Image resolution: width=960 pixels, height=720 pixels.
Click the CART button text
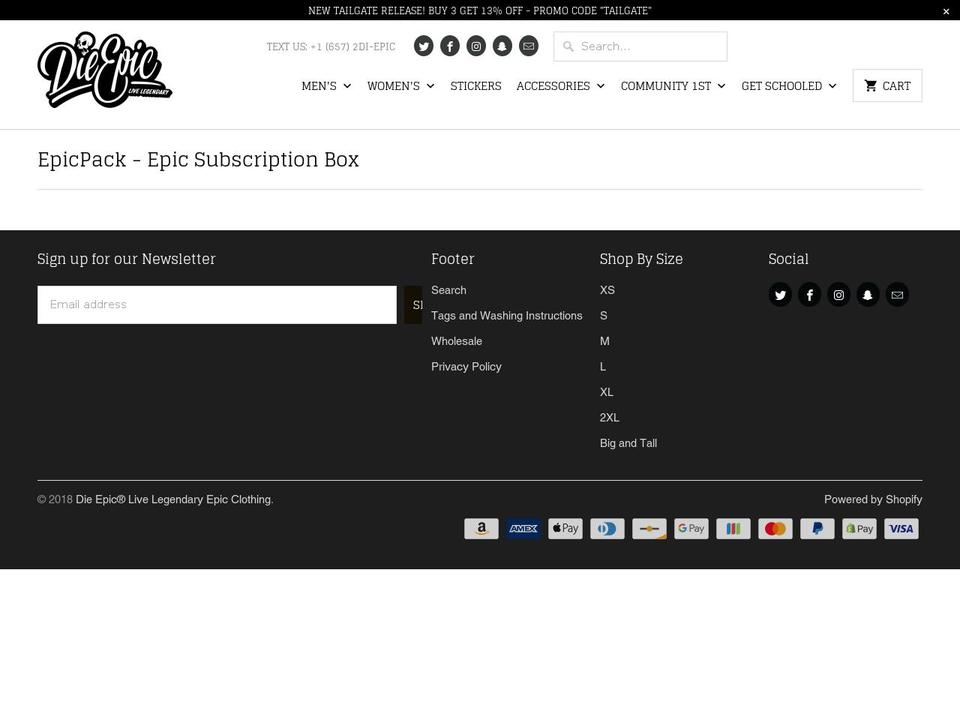(x=896, y=86)
